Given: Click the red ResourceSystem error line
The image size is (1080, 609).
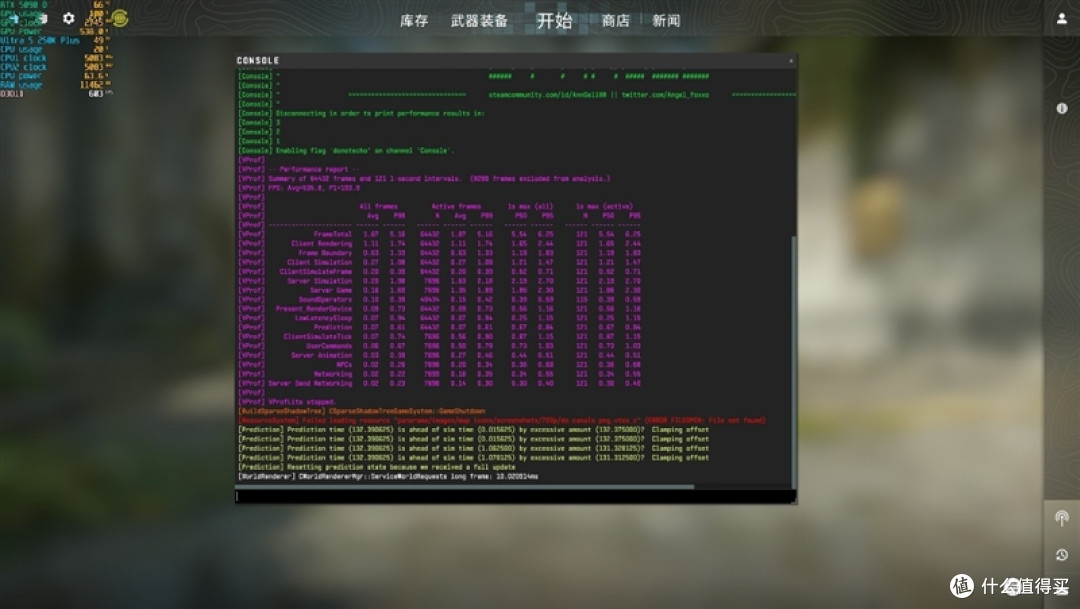Looking at the screenshot, I should click(x=502, y=420).
